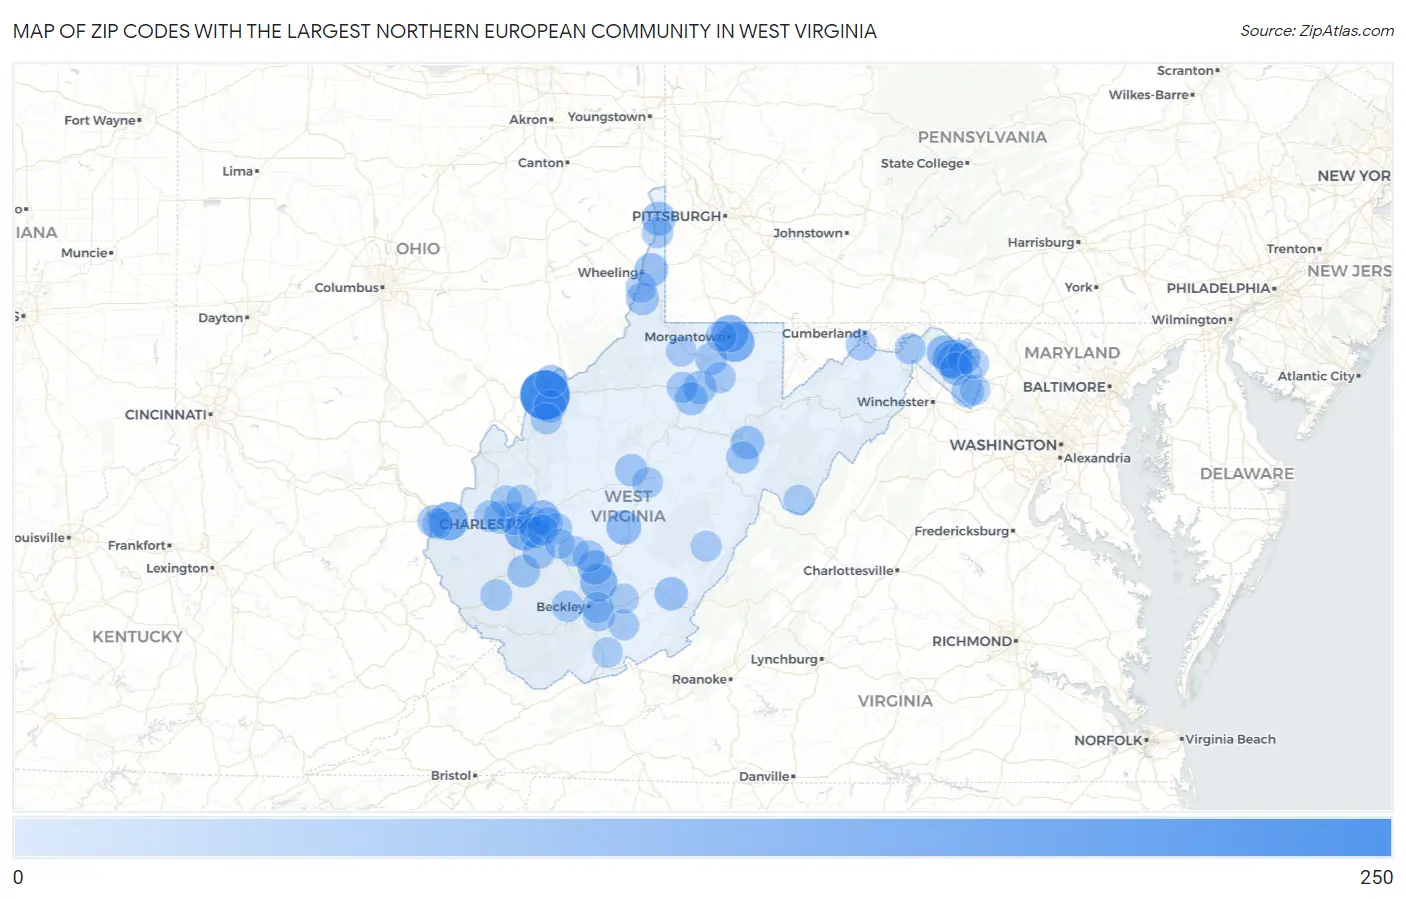Click the Harrisburg city label
1406x899 pixels.
(x=1041, y=243)
